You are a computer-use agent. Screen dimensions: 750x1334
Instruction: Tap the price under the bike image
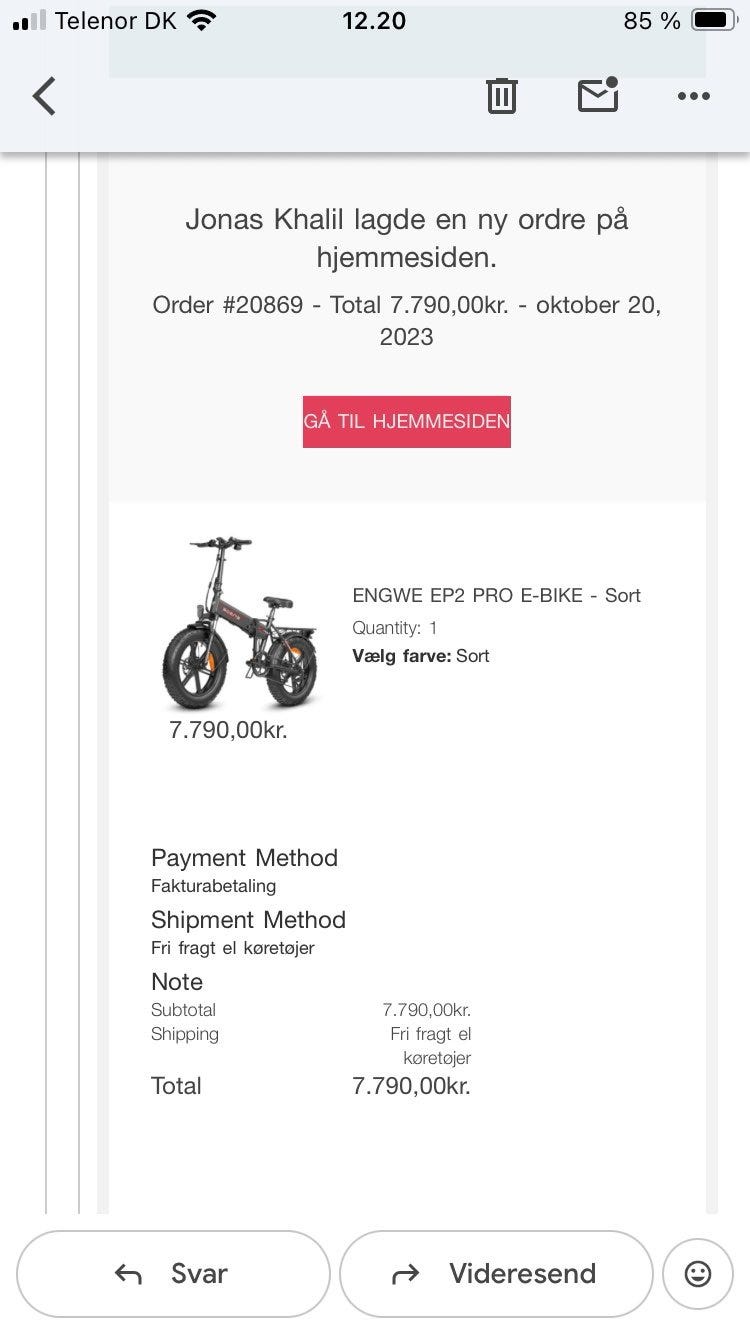228,730
